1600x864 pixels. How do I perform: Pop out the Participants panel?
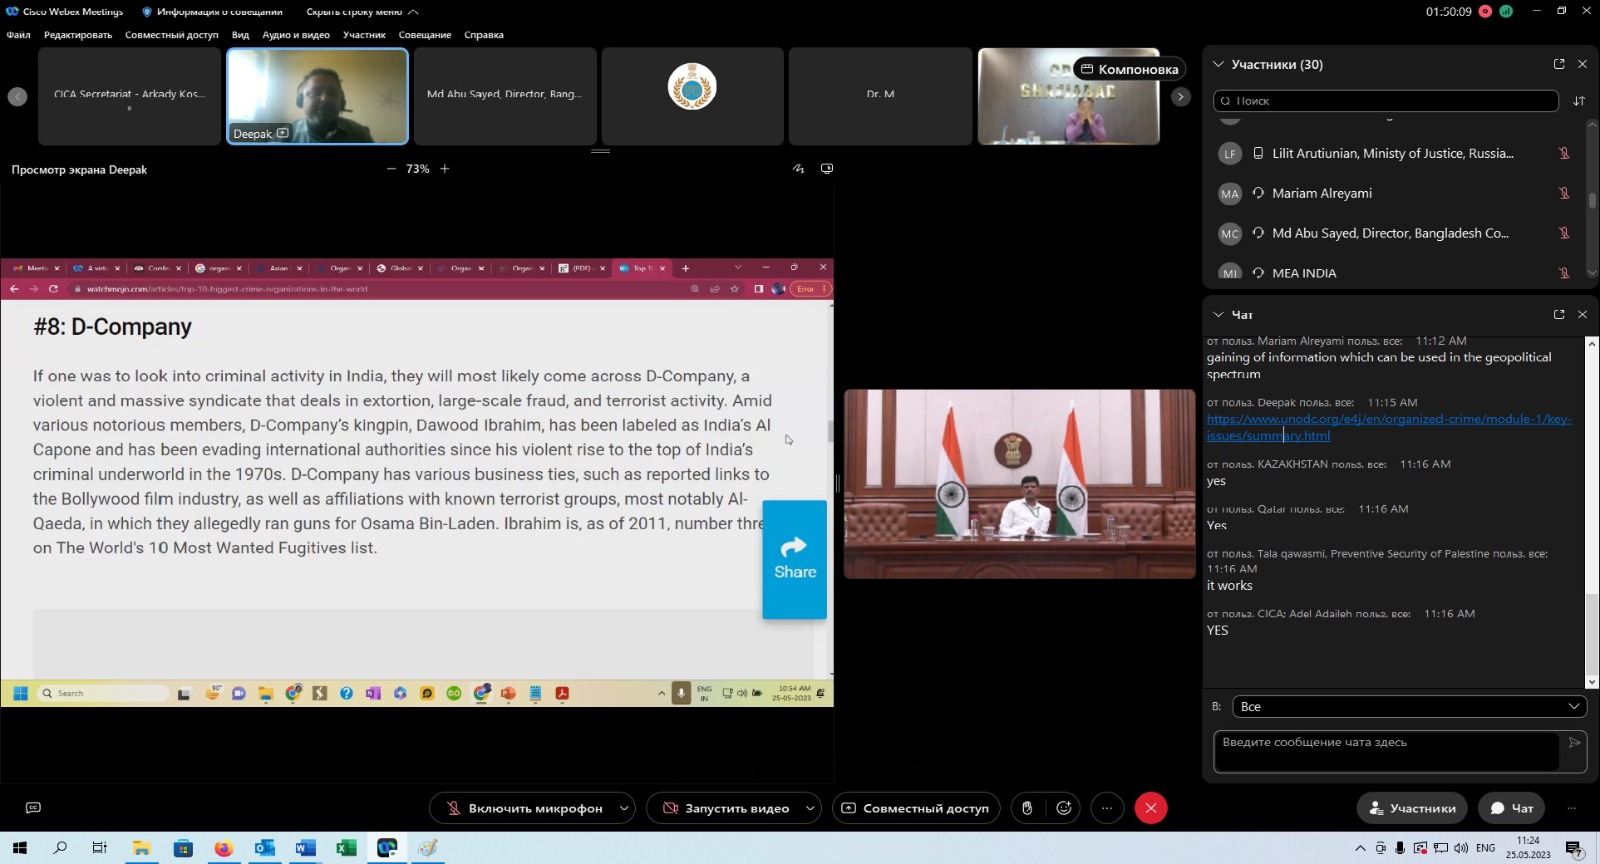click(1558, 64)
